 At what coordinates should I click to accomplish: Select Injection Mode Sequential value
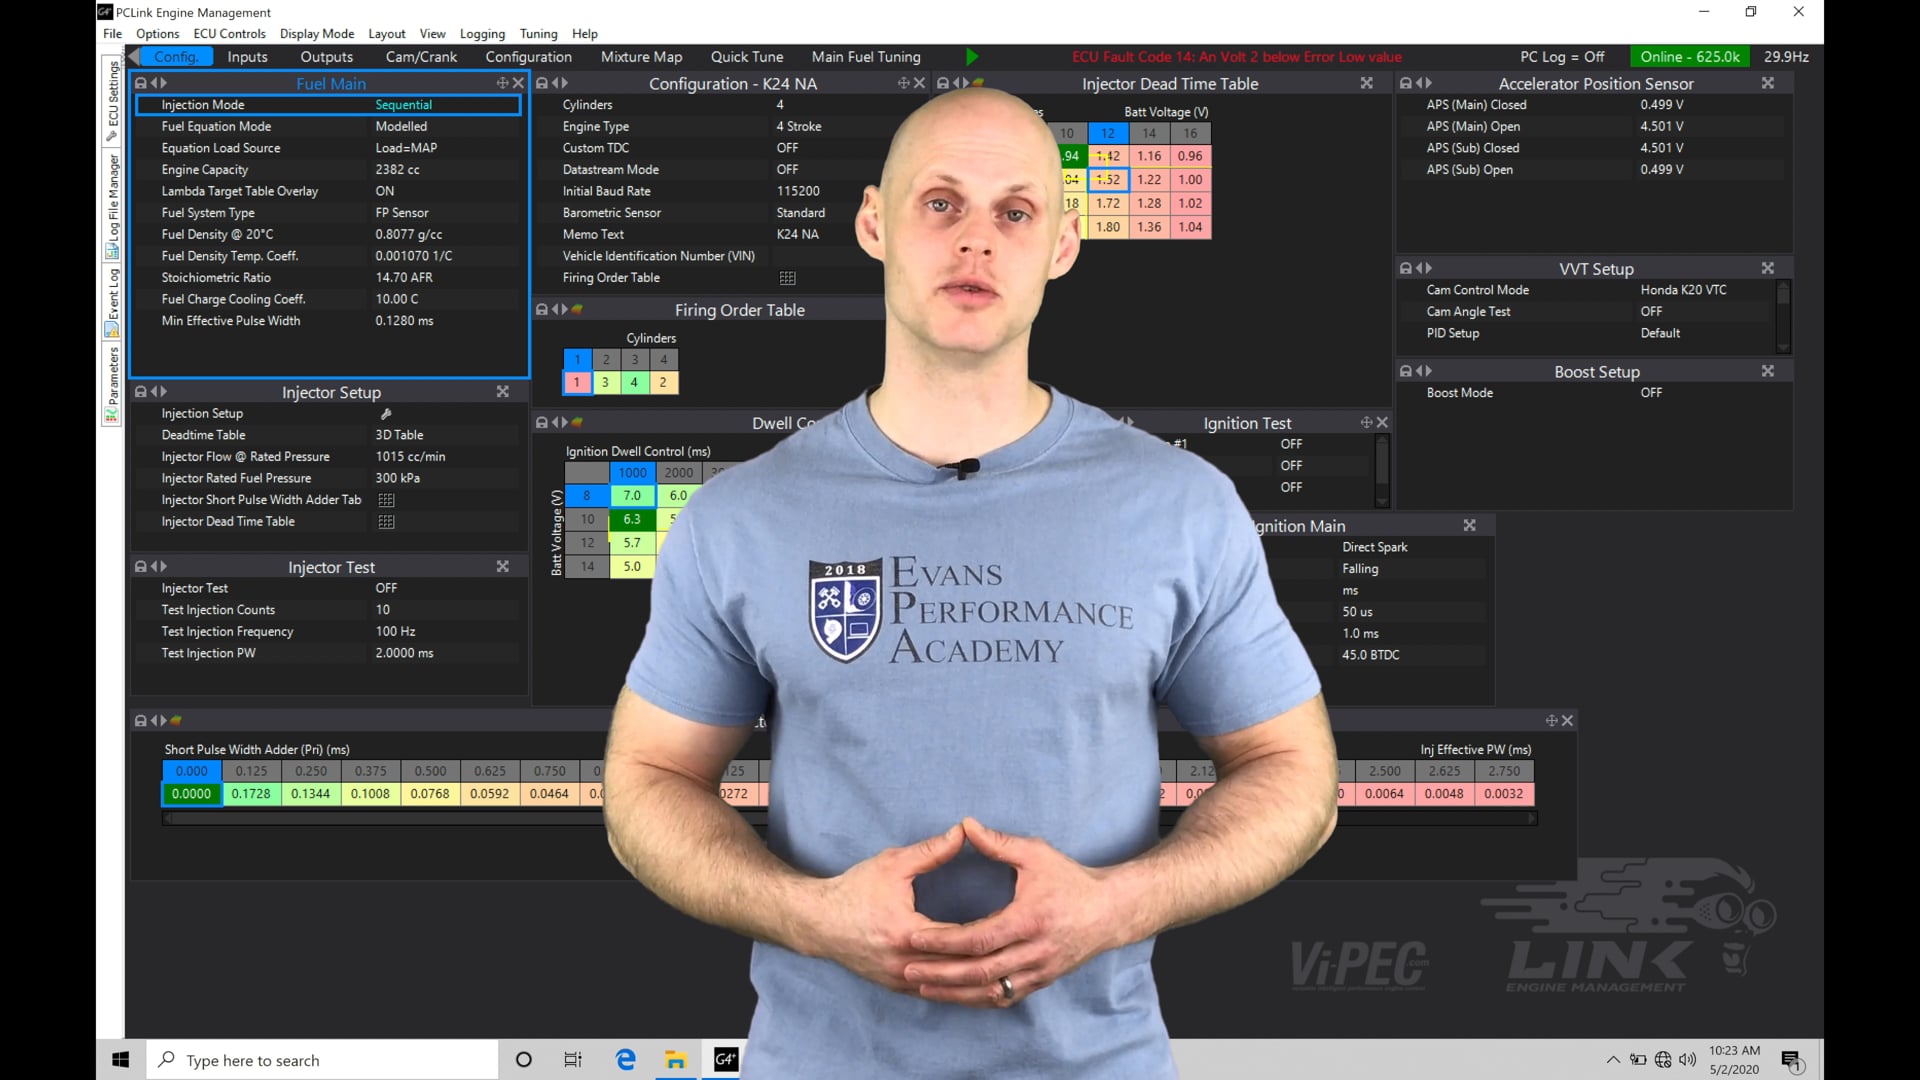point(403,105)
